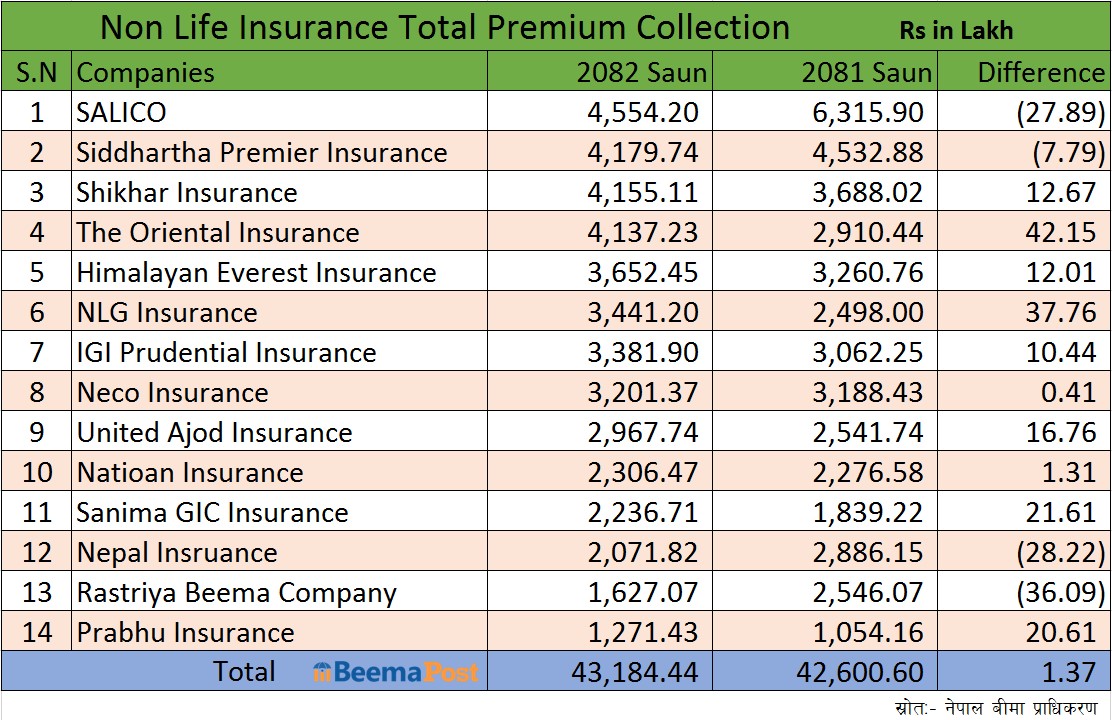Viewport: 1112px width, 720px height.
Task: Select Sanima GIC Insurance 2082 value
Action: tap(642, 512)
